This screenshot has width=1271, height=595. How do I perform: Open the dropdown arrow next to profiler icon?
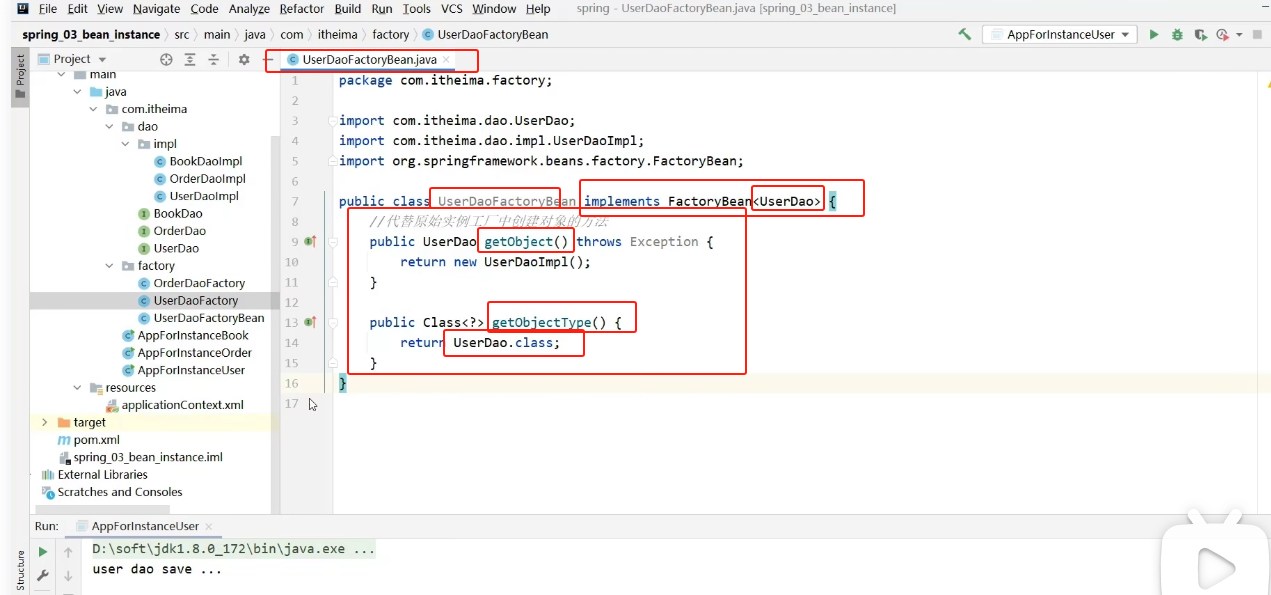(1239, 34)
